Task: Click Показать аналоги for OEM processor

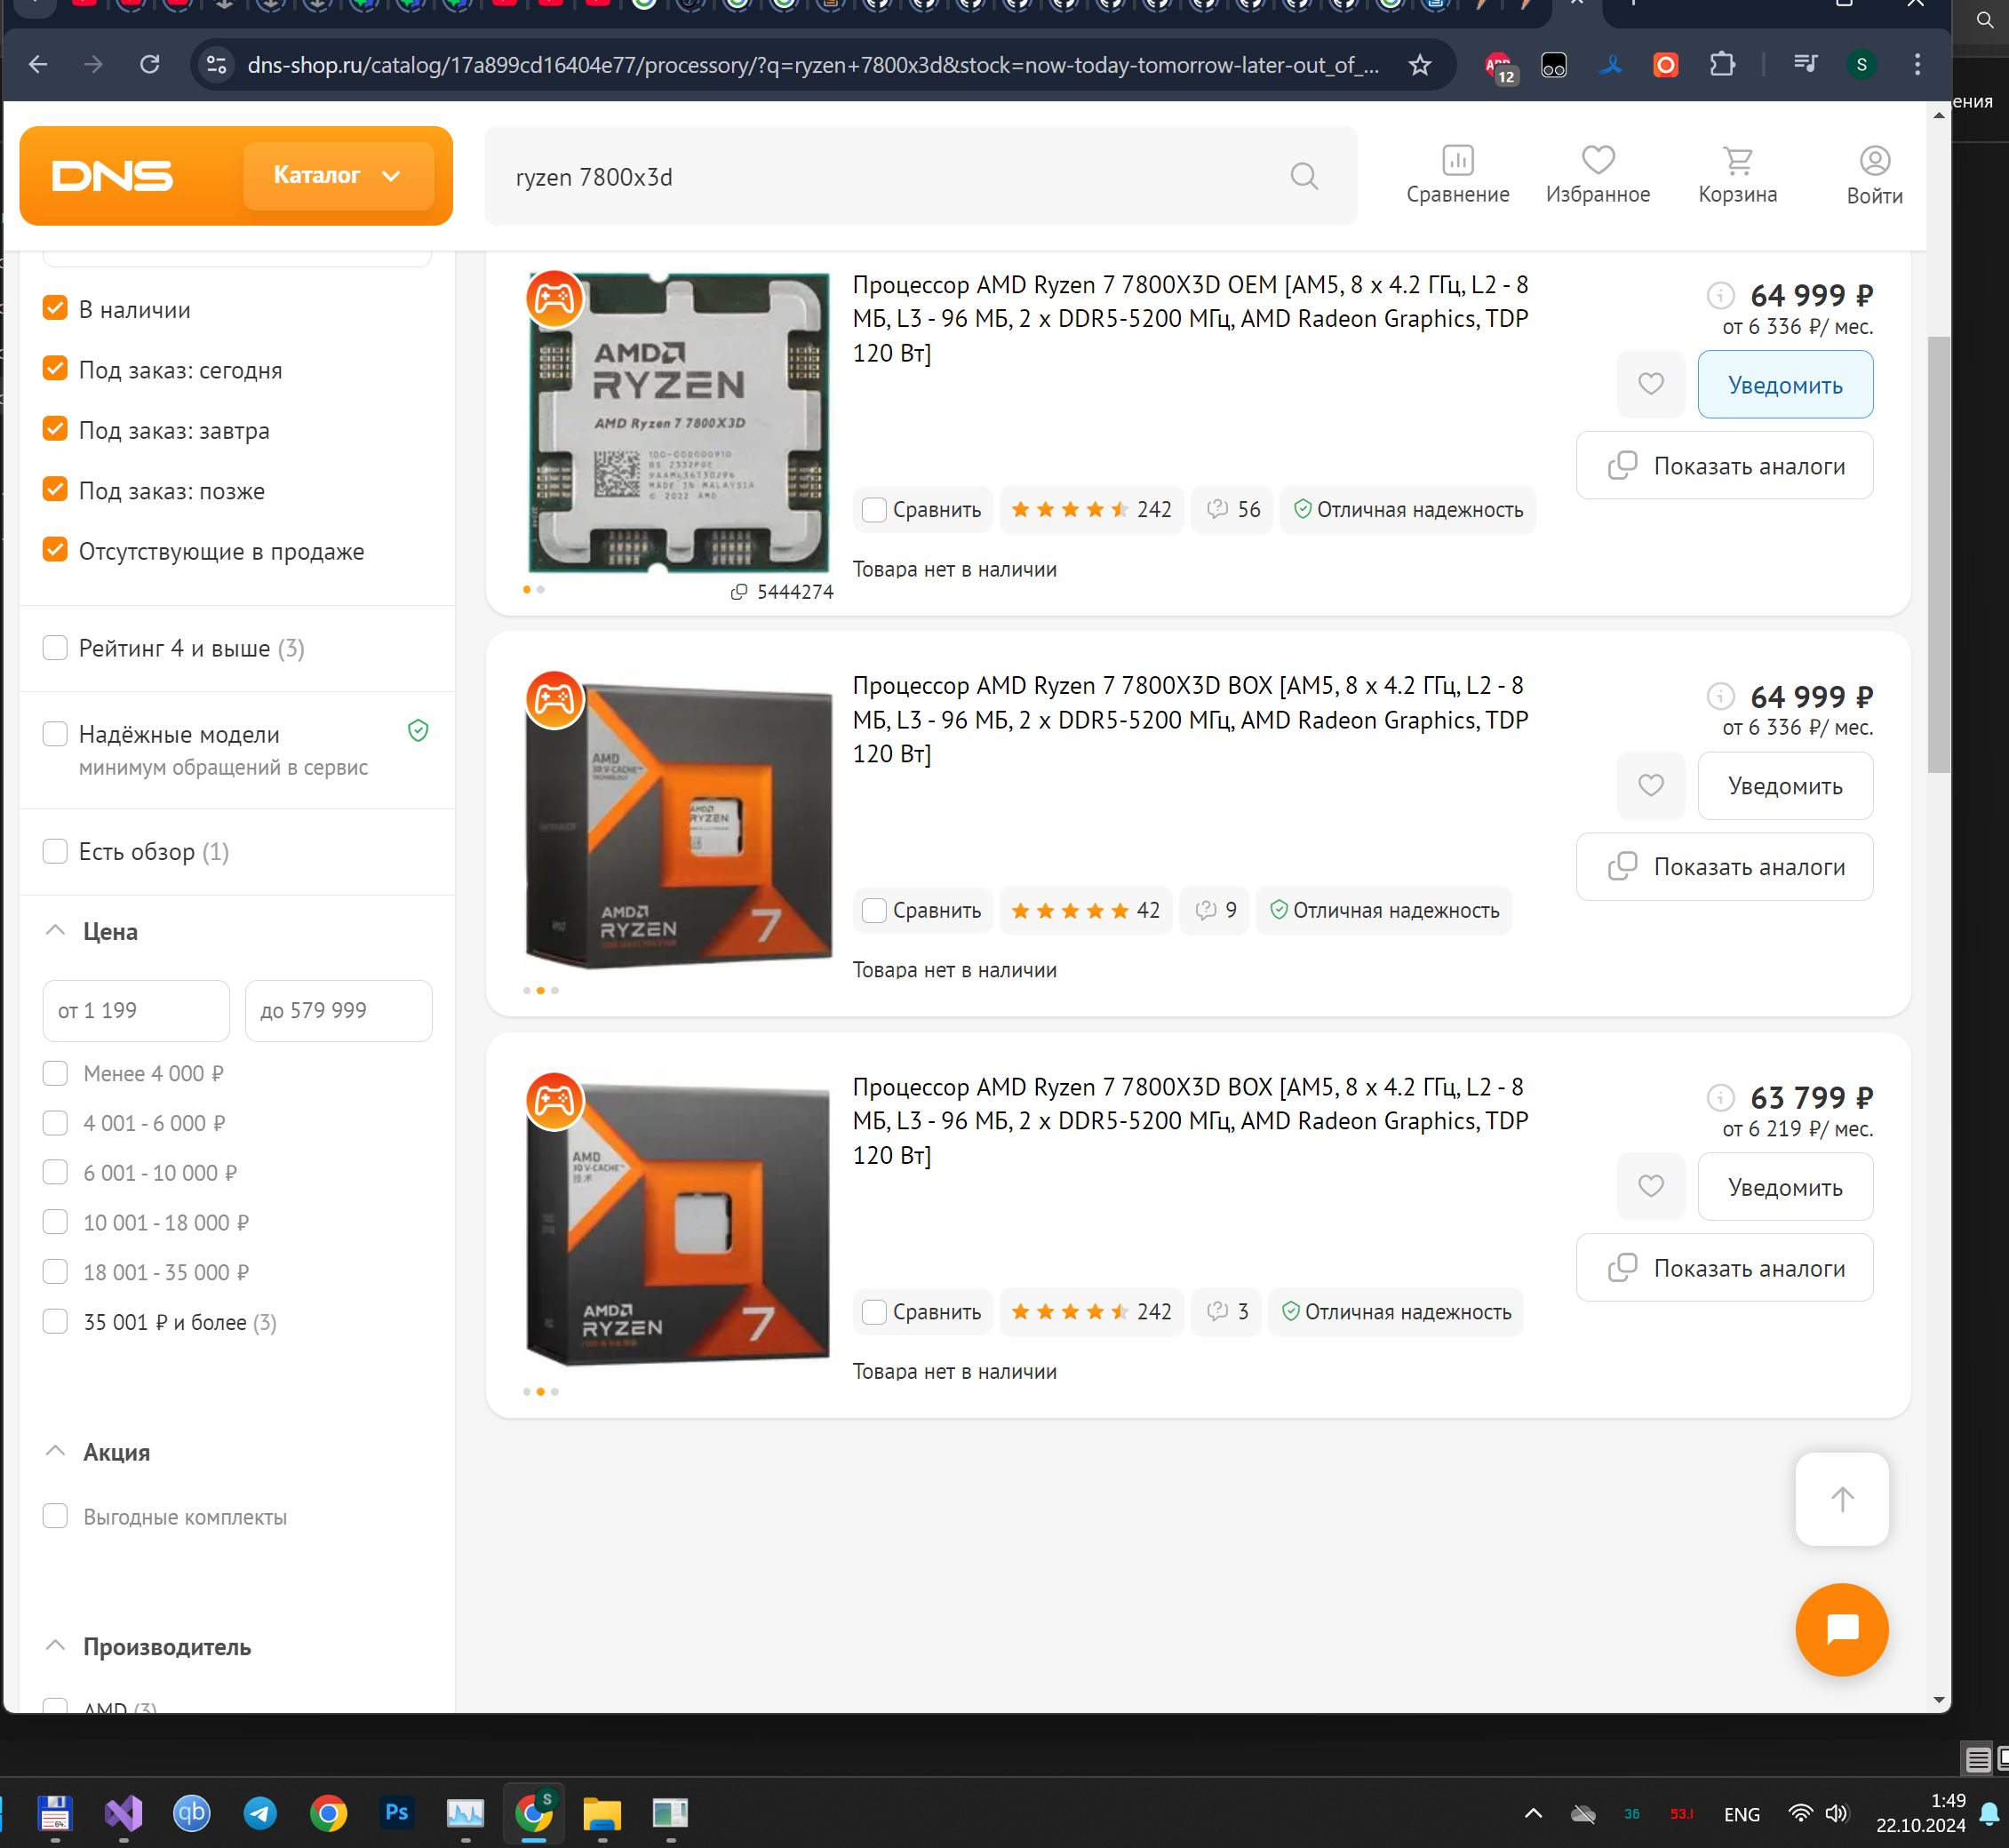Action: click(1723, 465)
